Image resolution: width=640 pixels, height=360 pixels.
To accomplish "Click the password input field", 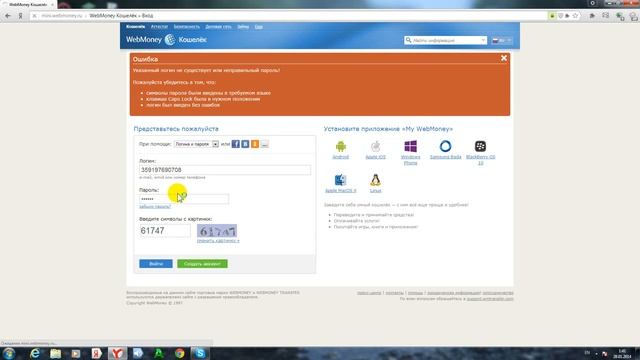I will 184,199.
